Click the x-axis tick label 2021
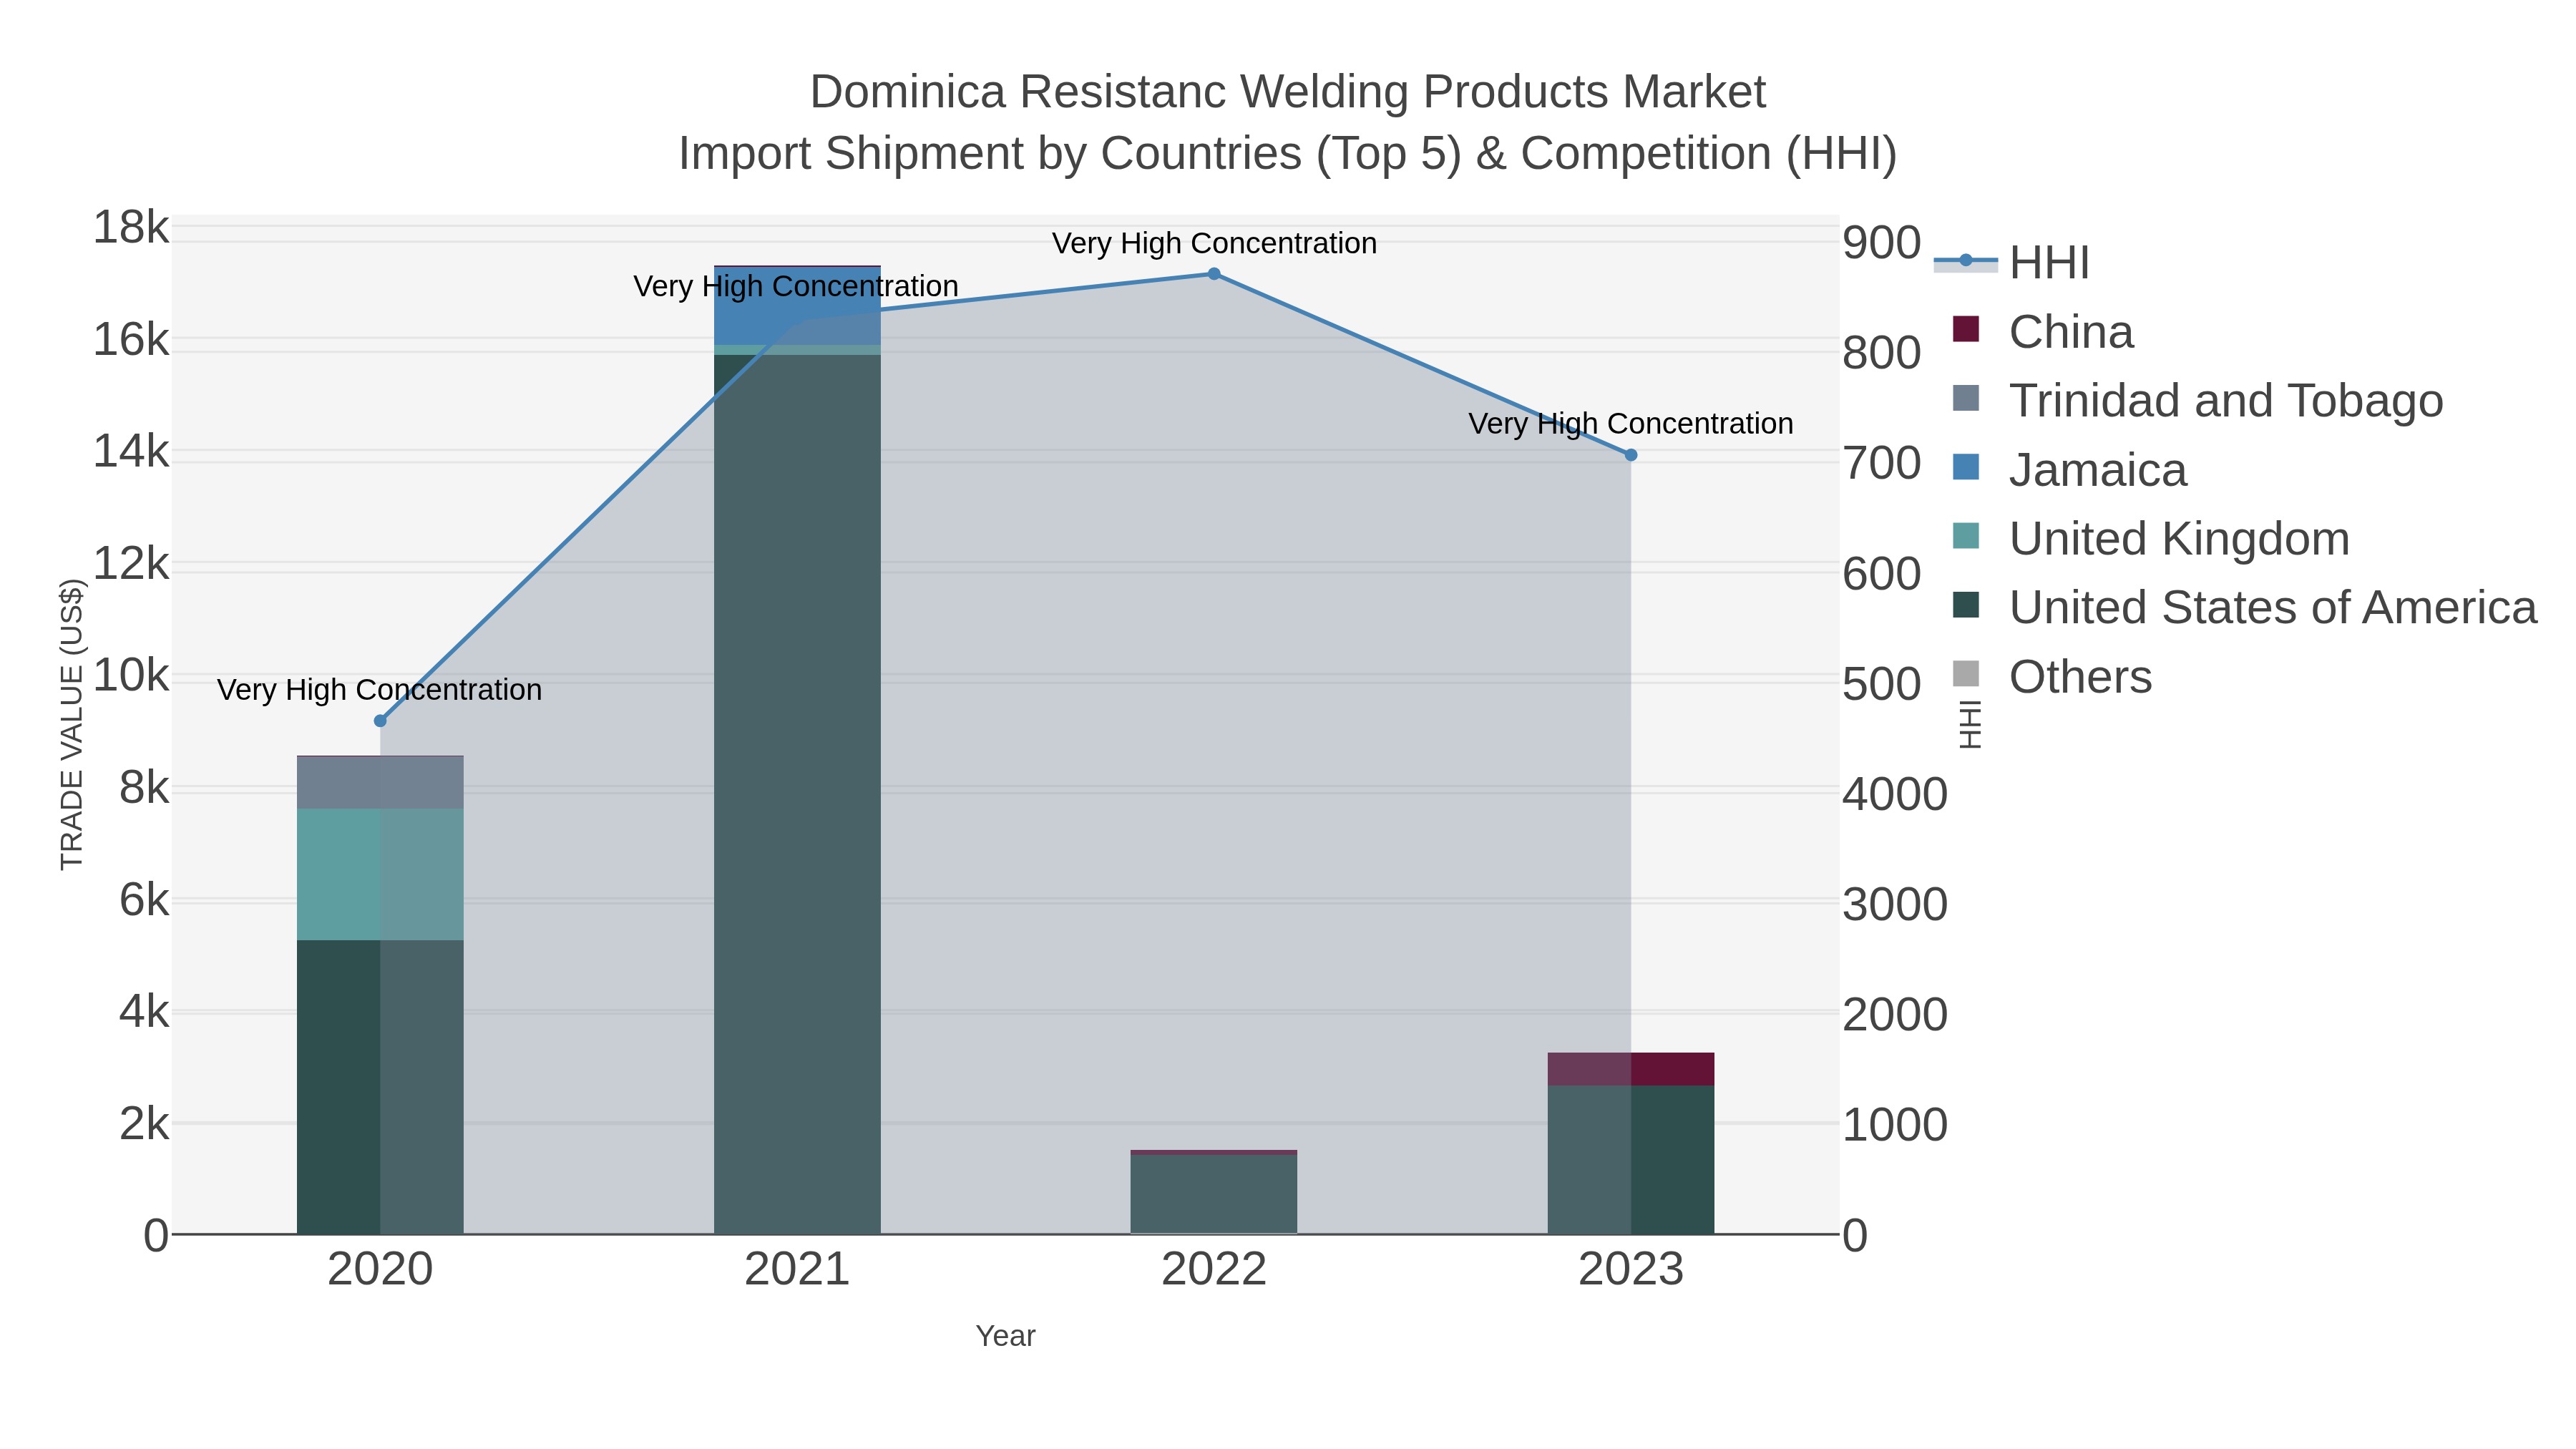This screenshot has width=2576, height=1449. (x=797, y=1270)
